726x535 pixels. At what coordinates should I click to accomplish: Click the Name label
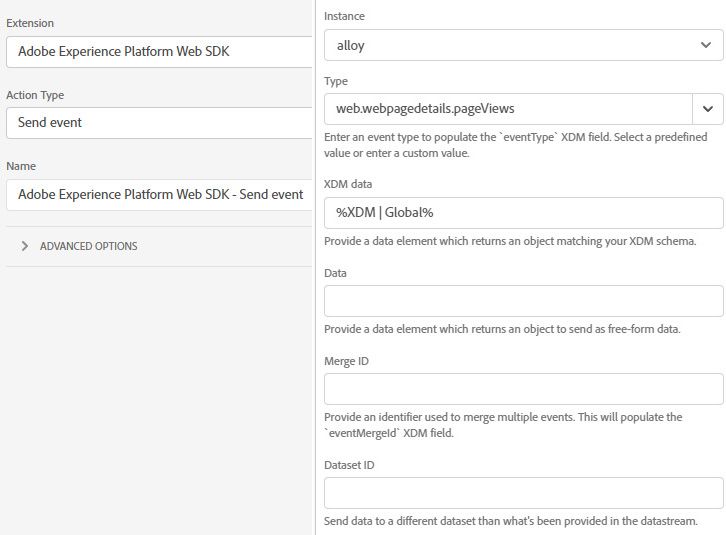coord(21,166)
